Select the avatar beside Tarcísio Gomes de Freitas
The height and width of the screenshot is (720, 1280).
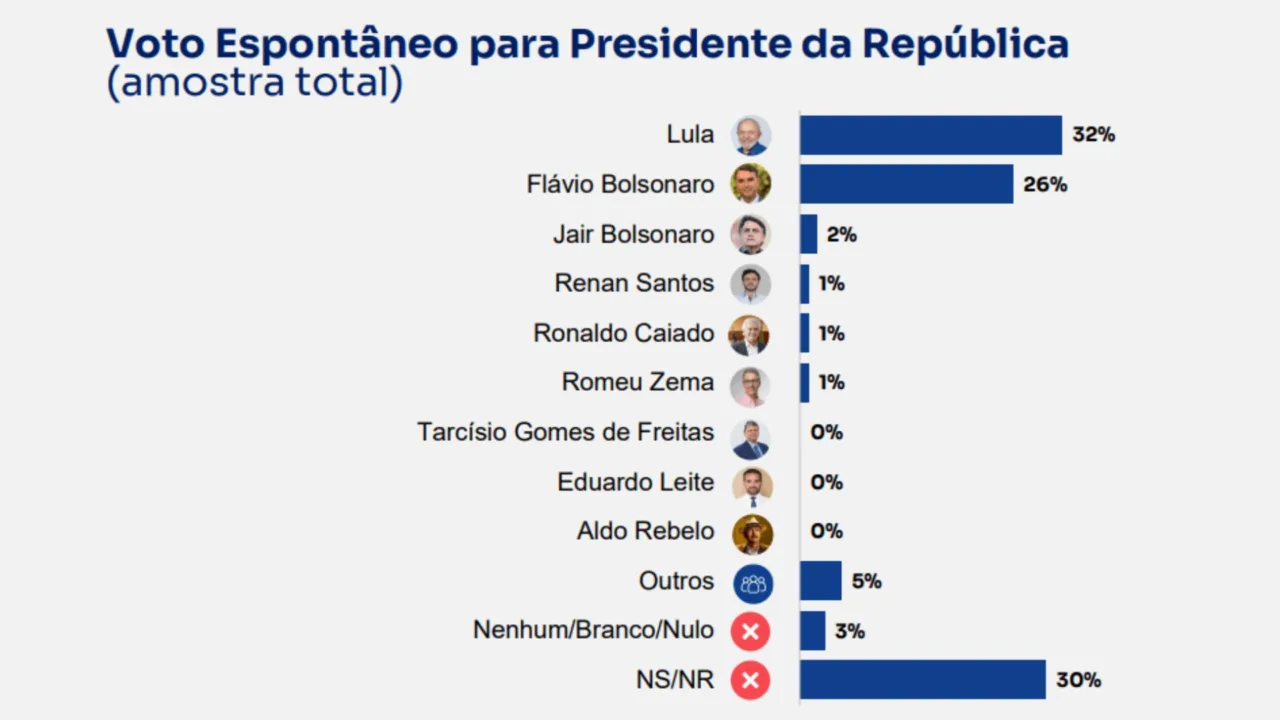point(750,434)
